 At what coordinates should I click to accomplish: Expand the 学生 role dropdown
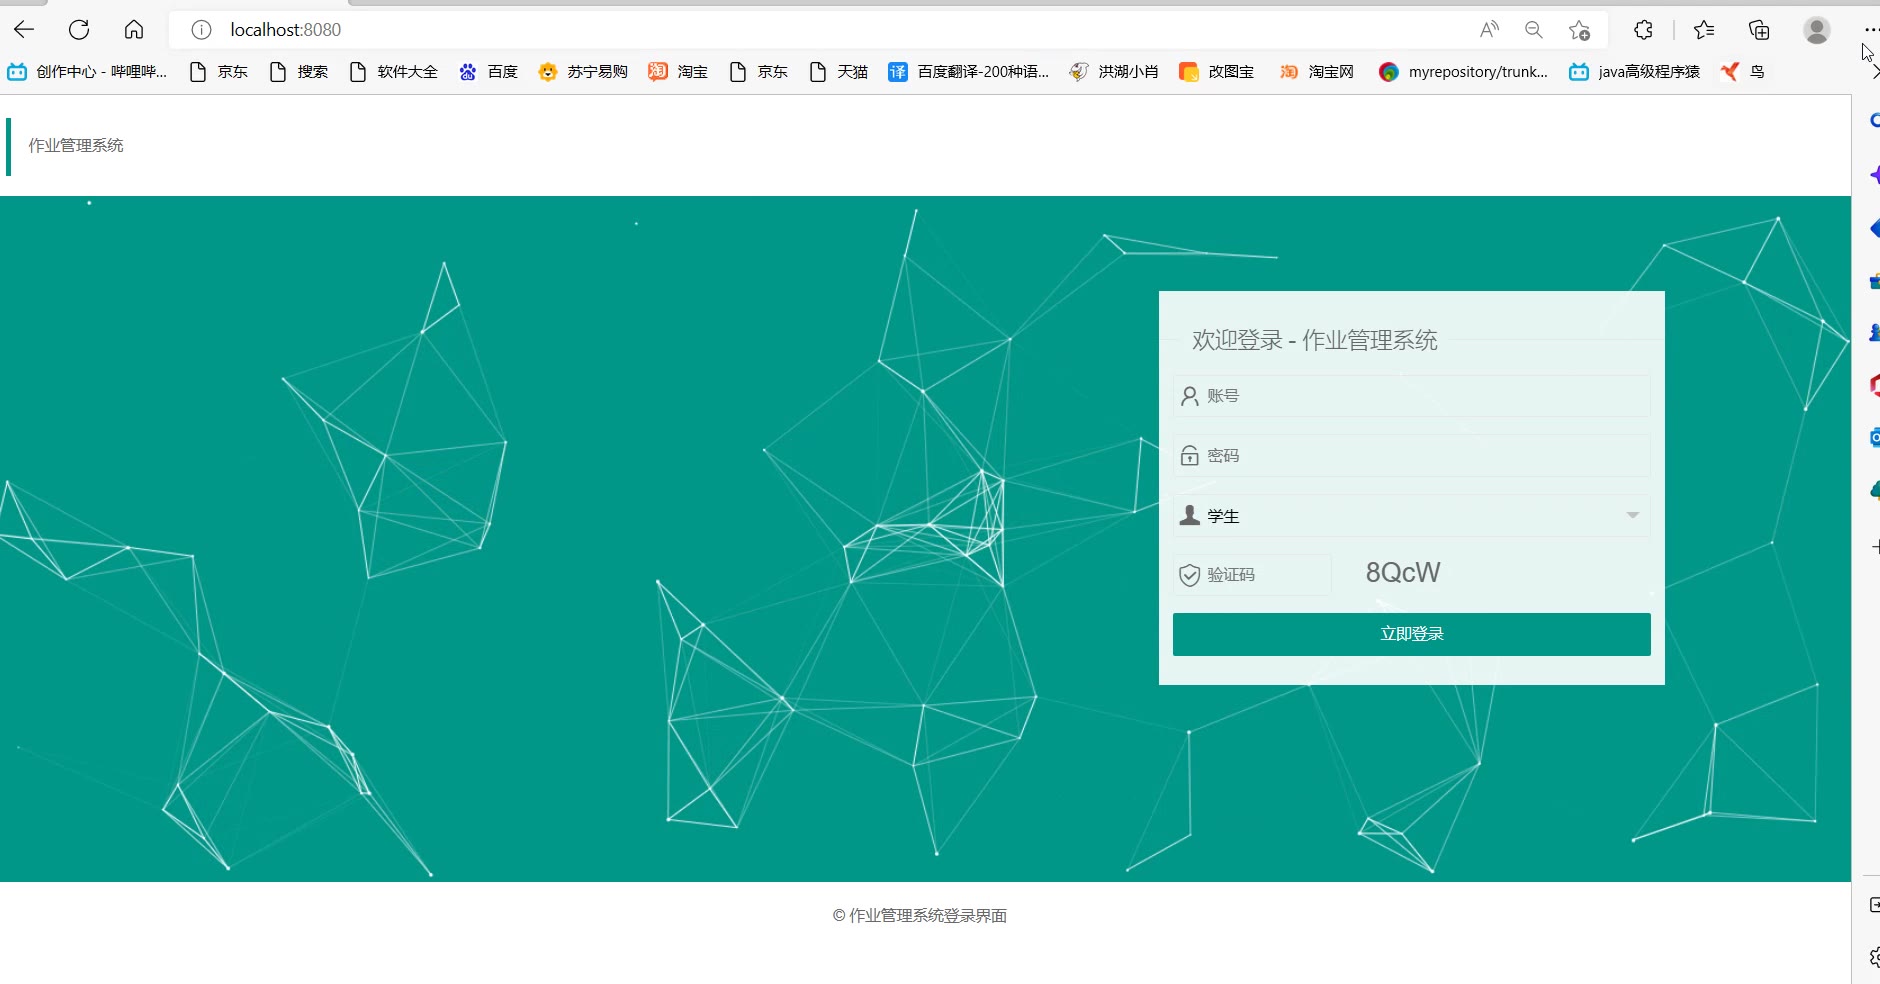(x=1412, y=516)
